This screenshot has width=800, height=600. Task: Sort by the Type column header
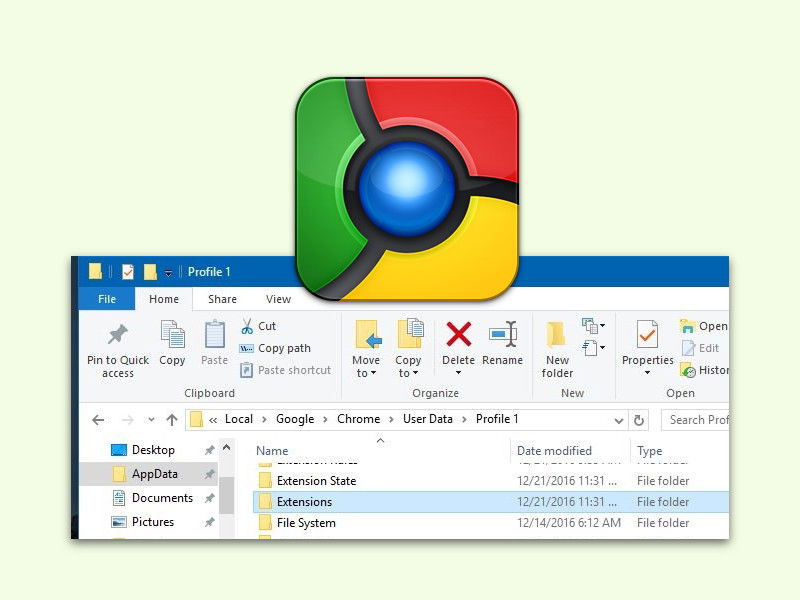[649, 451]
